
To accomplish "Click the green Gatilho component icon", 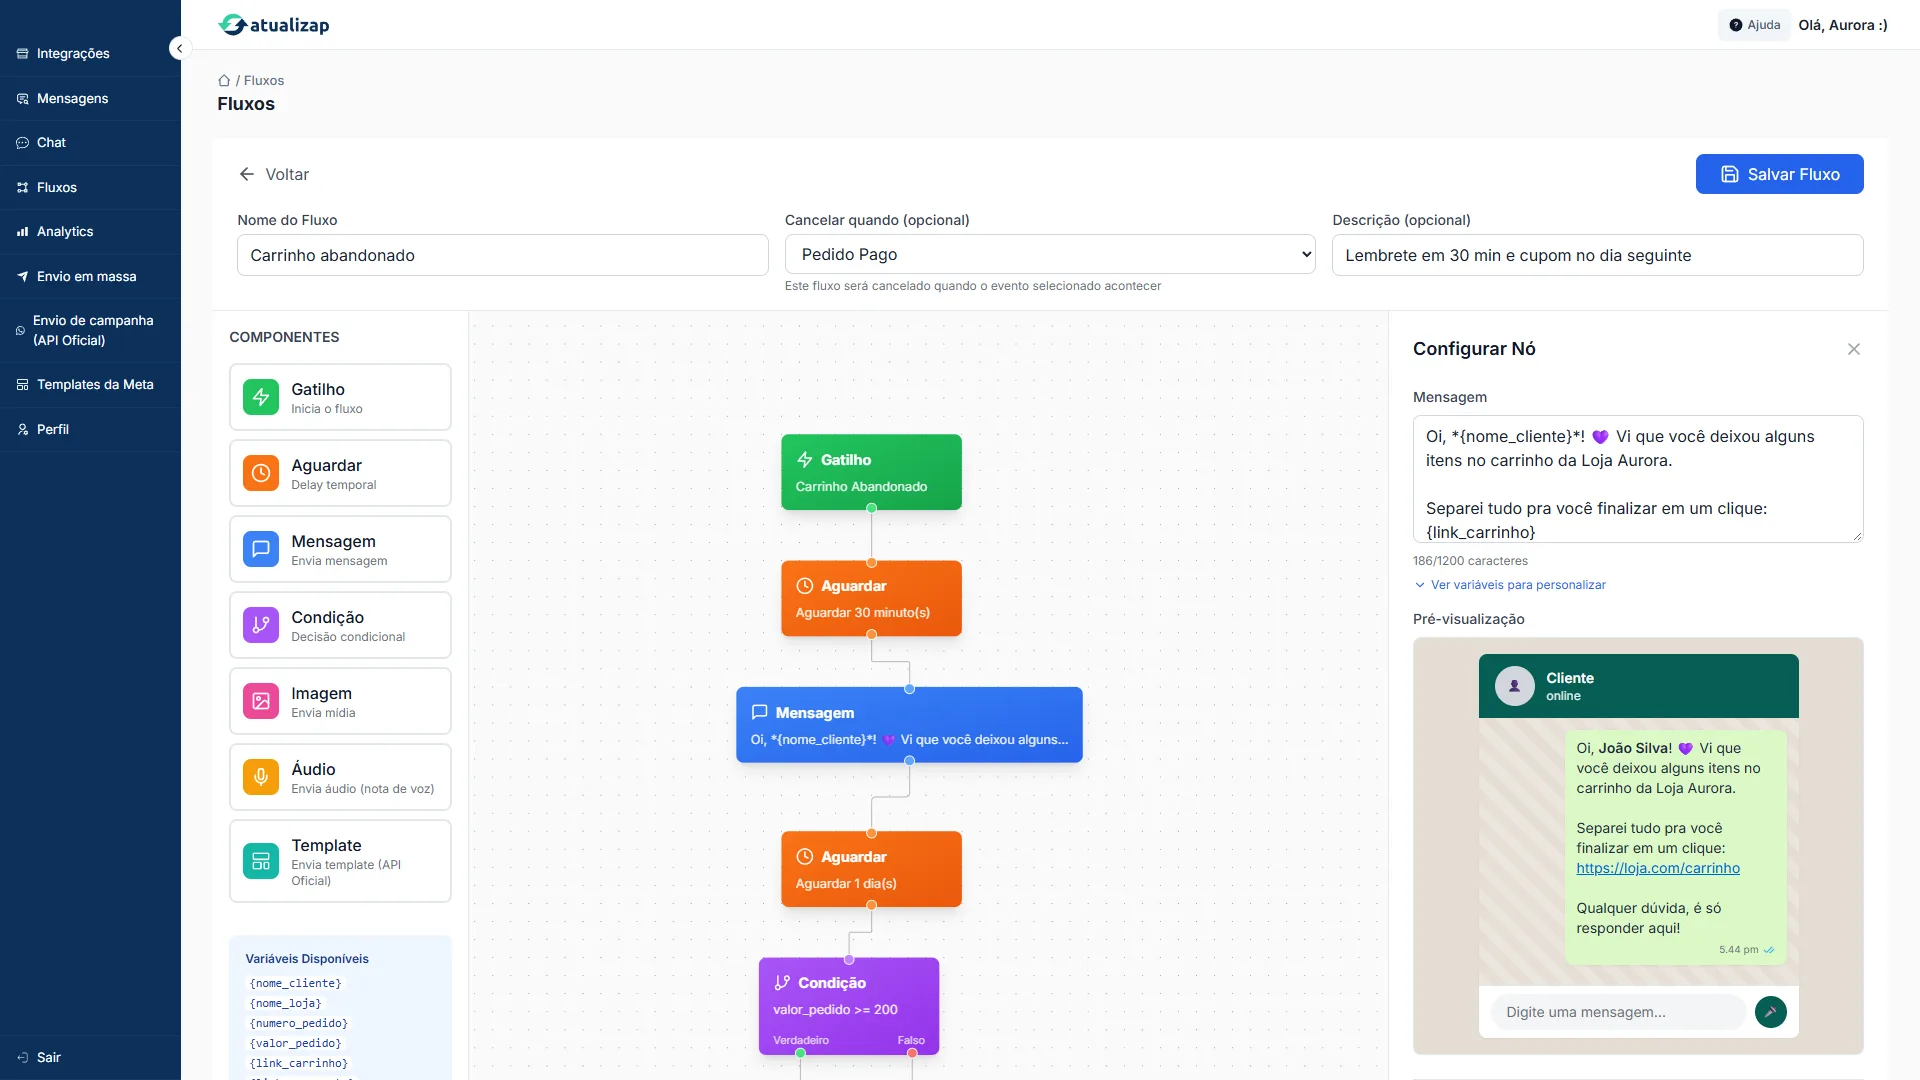I will pos(261,397).
